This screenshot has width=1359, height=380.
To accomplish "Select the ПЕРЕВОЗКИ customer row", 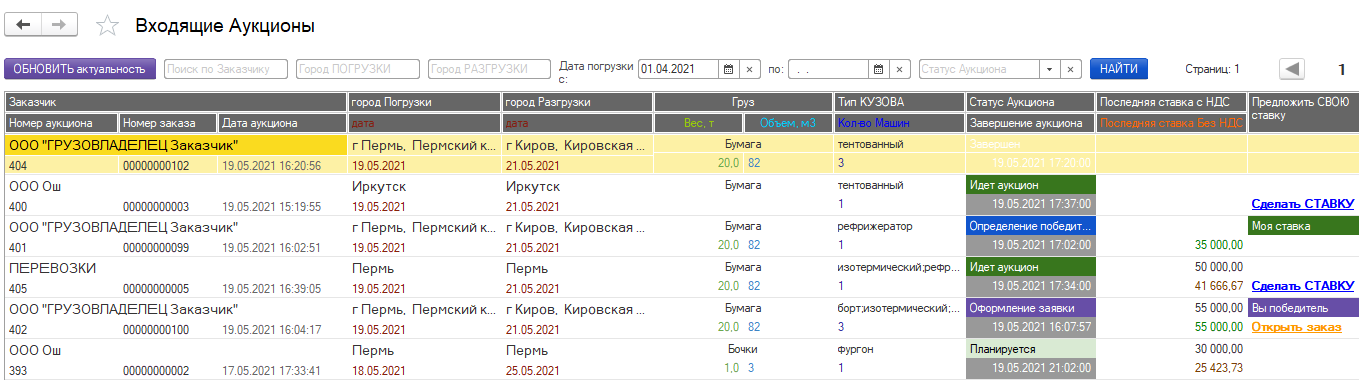I will click(52, 268).
